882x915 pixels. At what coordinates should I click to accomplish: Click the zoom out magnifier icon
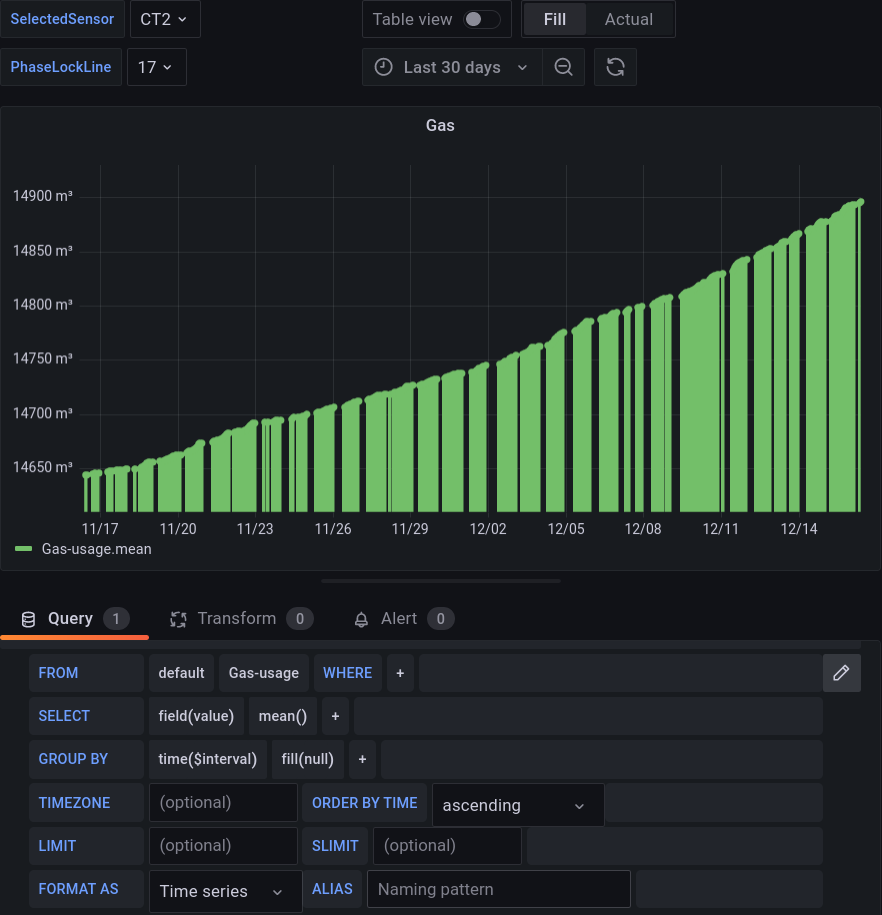(x=563, y=67)
